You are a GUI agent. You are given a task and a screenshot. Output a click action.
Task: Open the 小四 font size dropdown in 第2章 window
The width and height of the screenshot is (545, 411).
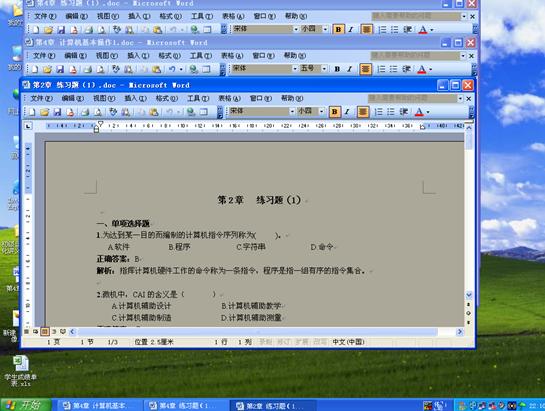(322, 111)
